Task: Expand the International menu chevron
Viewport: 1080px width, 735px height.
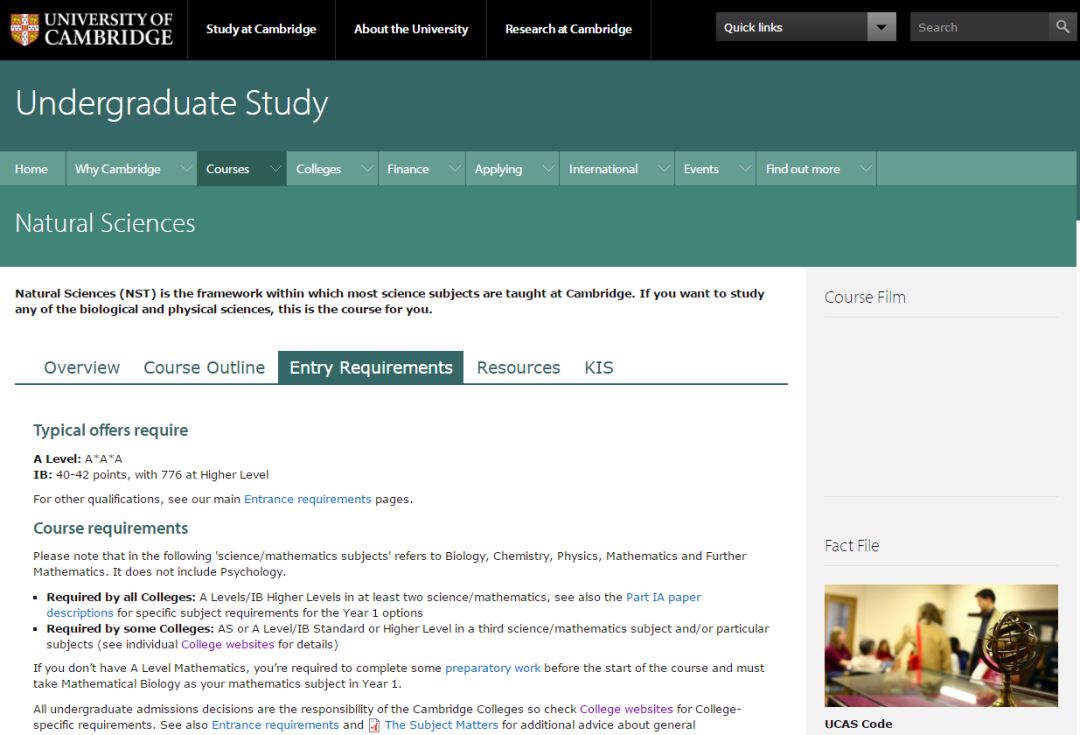Action: point(663,169)
